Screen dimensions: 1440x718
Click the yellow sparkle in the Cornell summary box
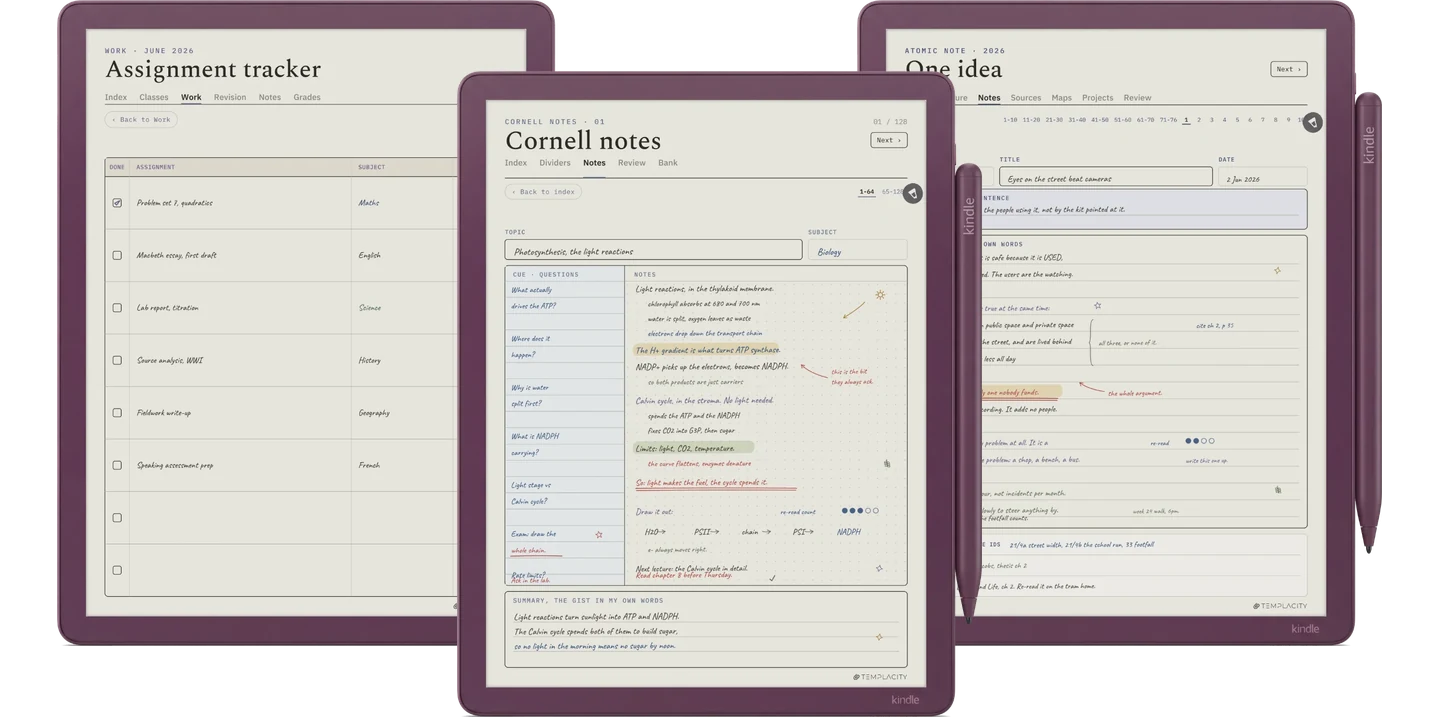coord(879,637)
